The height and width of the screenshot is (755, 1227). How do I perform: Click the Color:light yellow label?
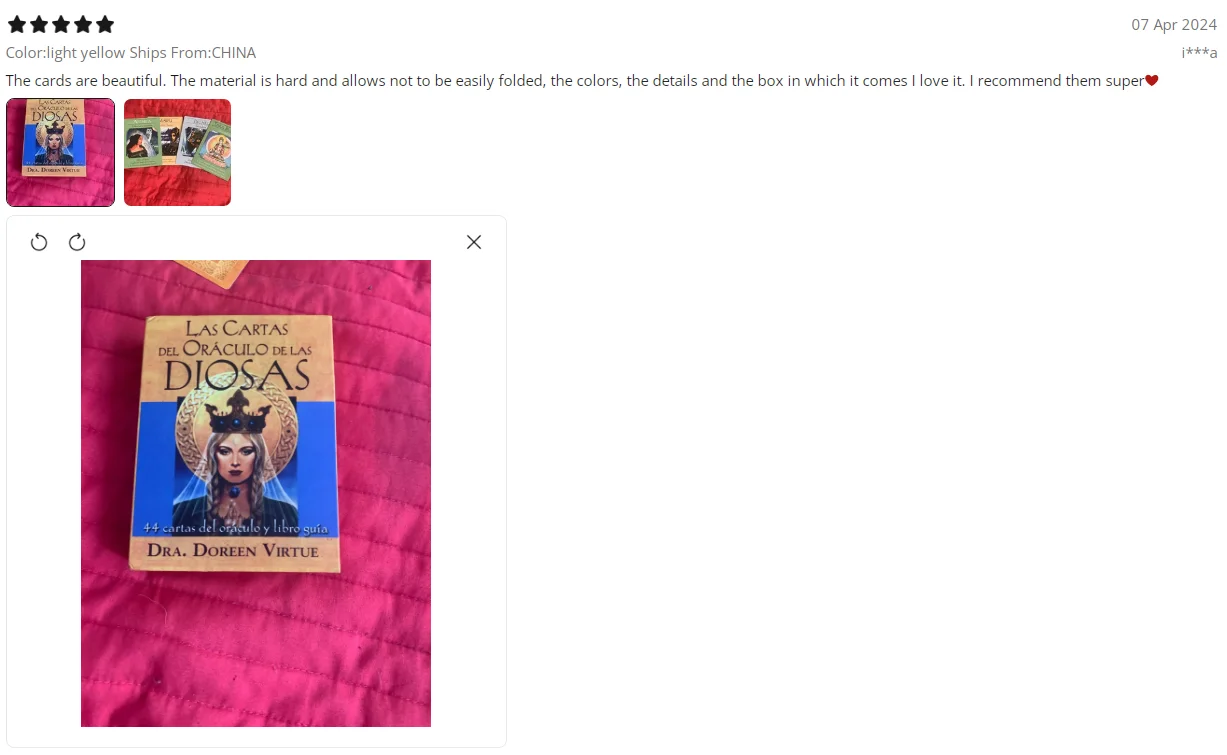[65, 52]
